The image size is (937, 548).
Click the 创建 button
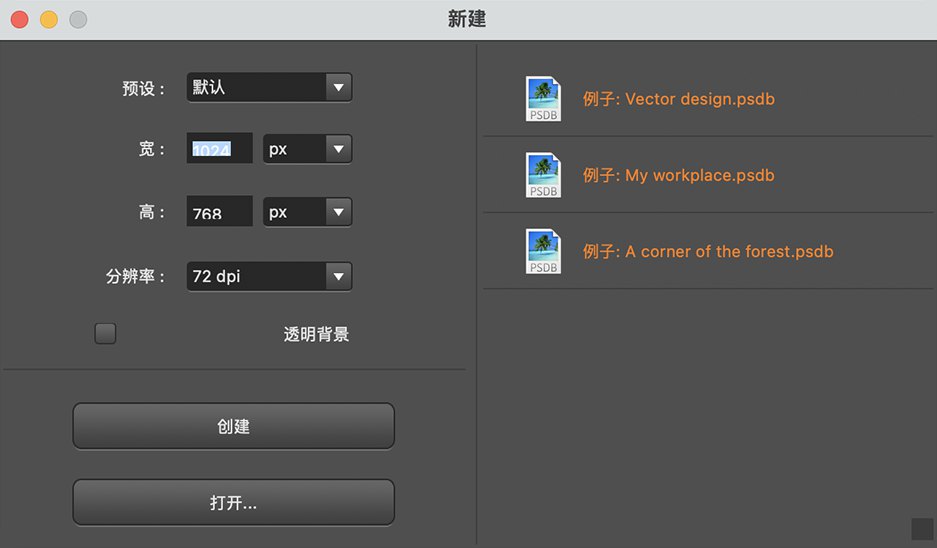[233, 426]
